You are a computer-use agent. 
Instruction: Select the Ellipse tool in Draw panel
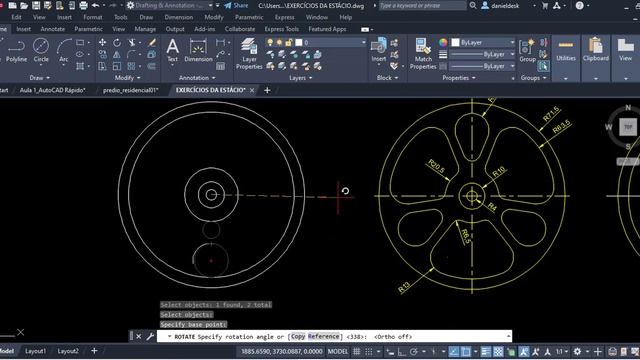[x=80, y=54]
